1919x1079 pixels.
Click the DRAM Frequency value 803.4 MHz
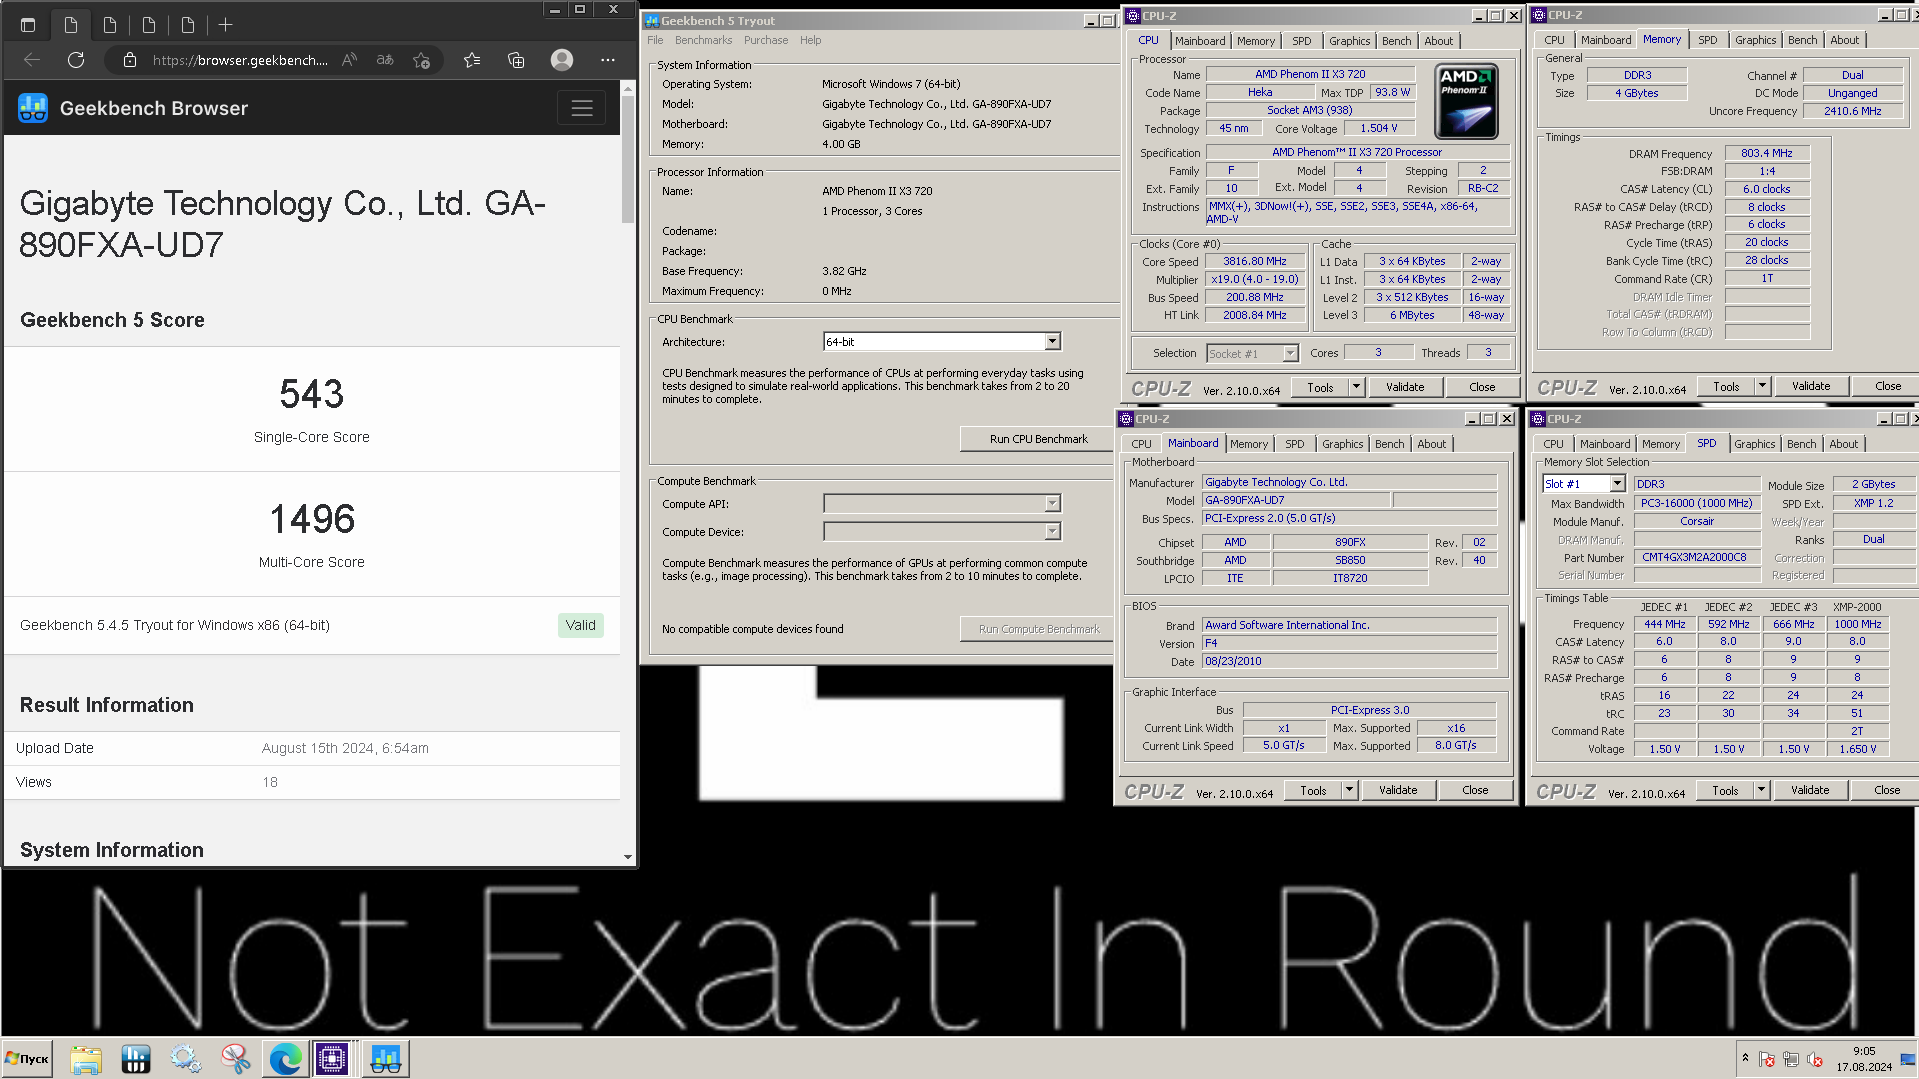[1766, 153]
